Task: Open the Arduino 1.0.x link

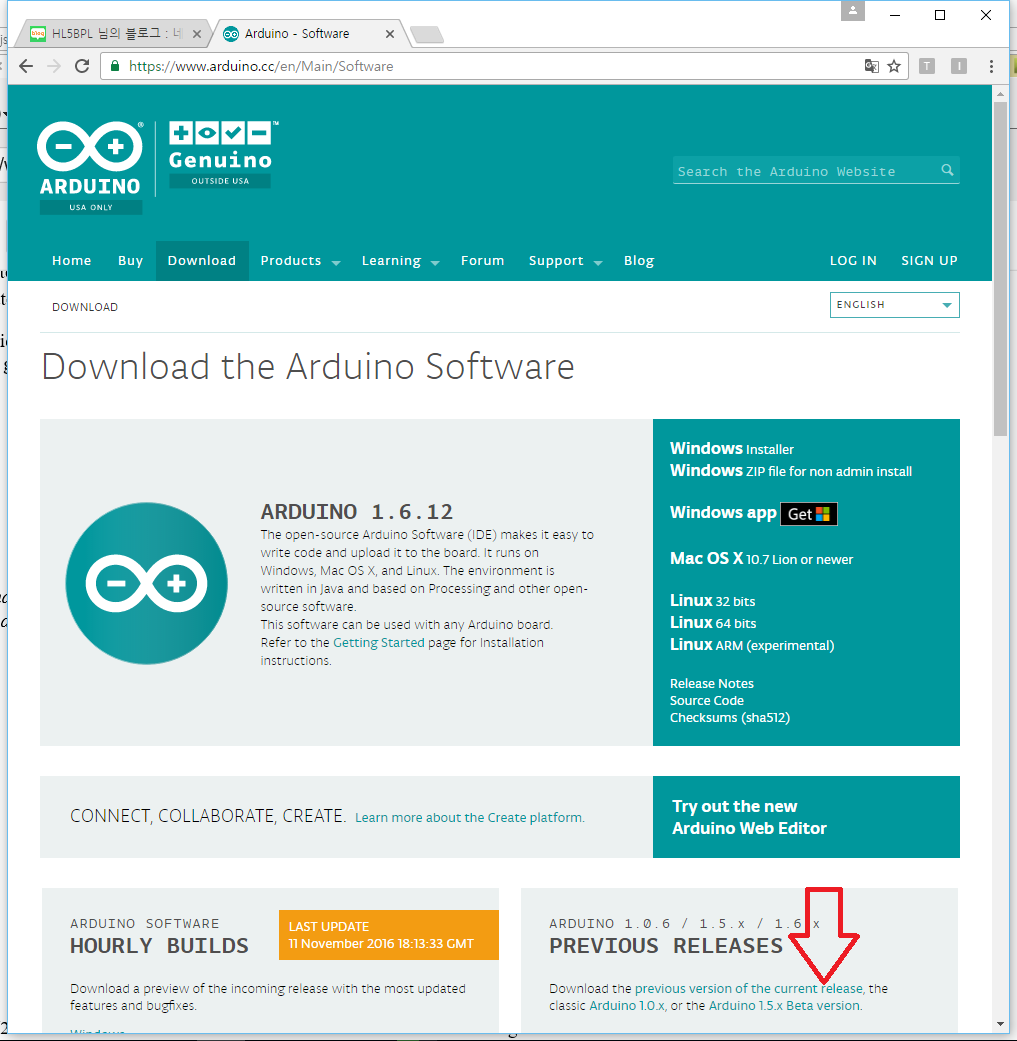Action: tap(627, 1005)
